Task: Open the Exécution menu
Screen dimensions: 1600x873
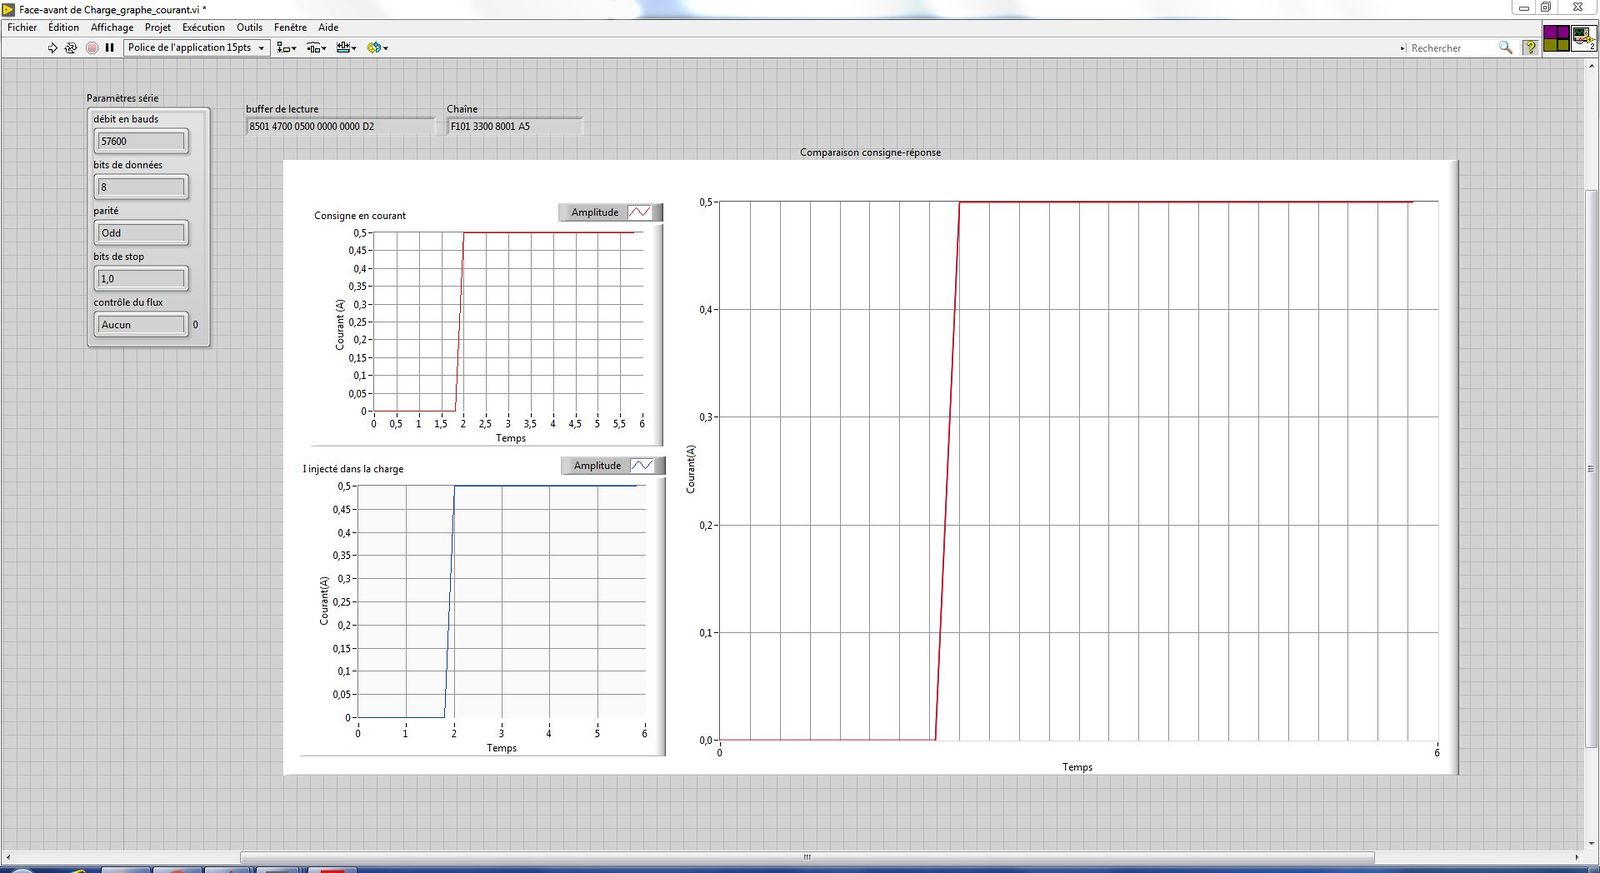Action: [x=203, y=28]
